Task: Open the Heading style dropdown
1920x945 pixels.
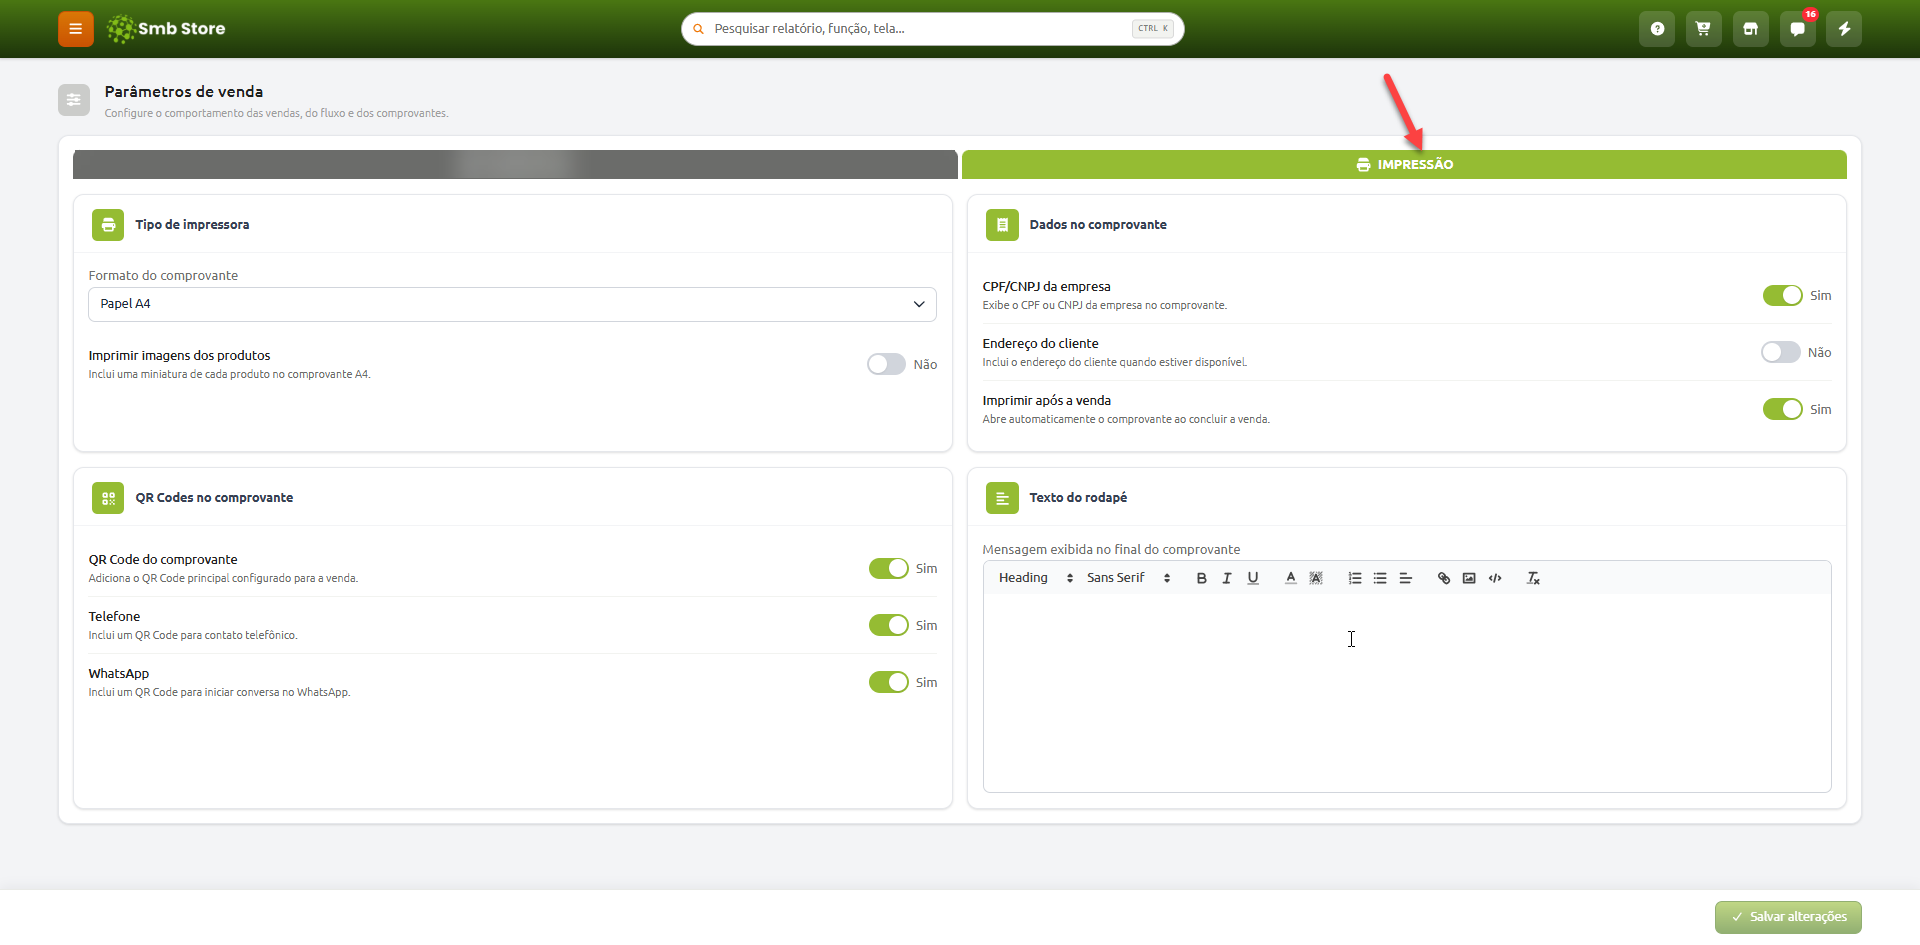Action: [1035, 578]
